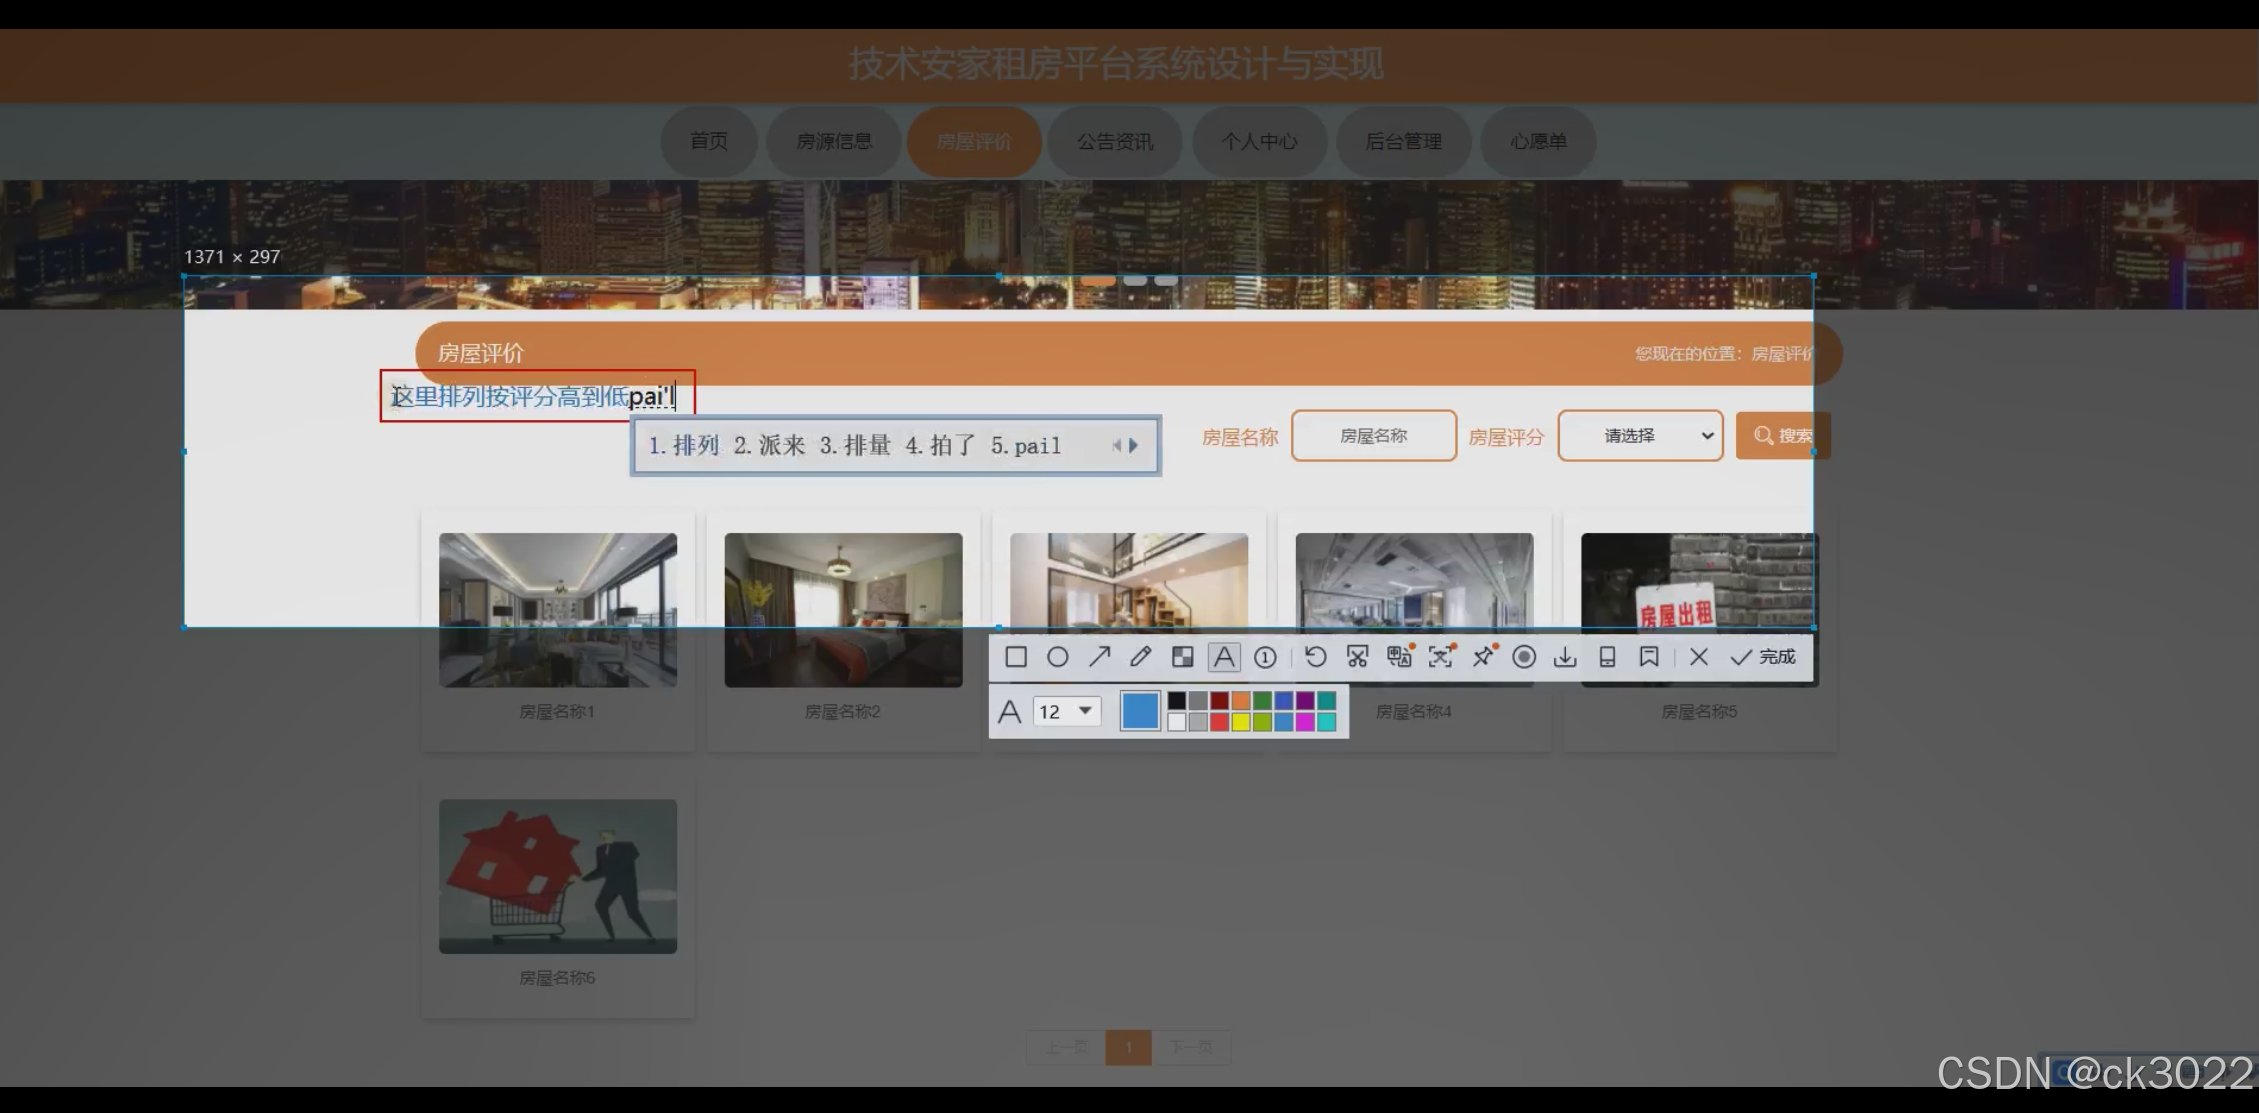Click the screen recording icon
The height and width of the screenshot is (1113, 2259).
pyautogui.click(x=1524, y=657)
